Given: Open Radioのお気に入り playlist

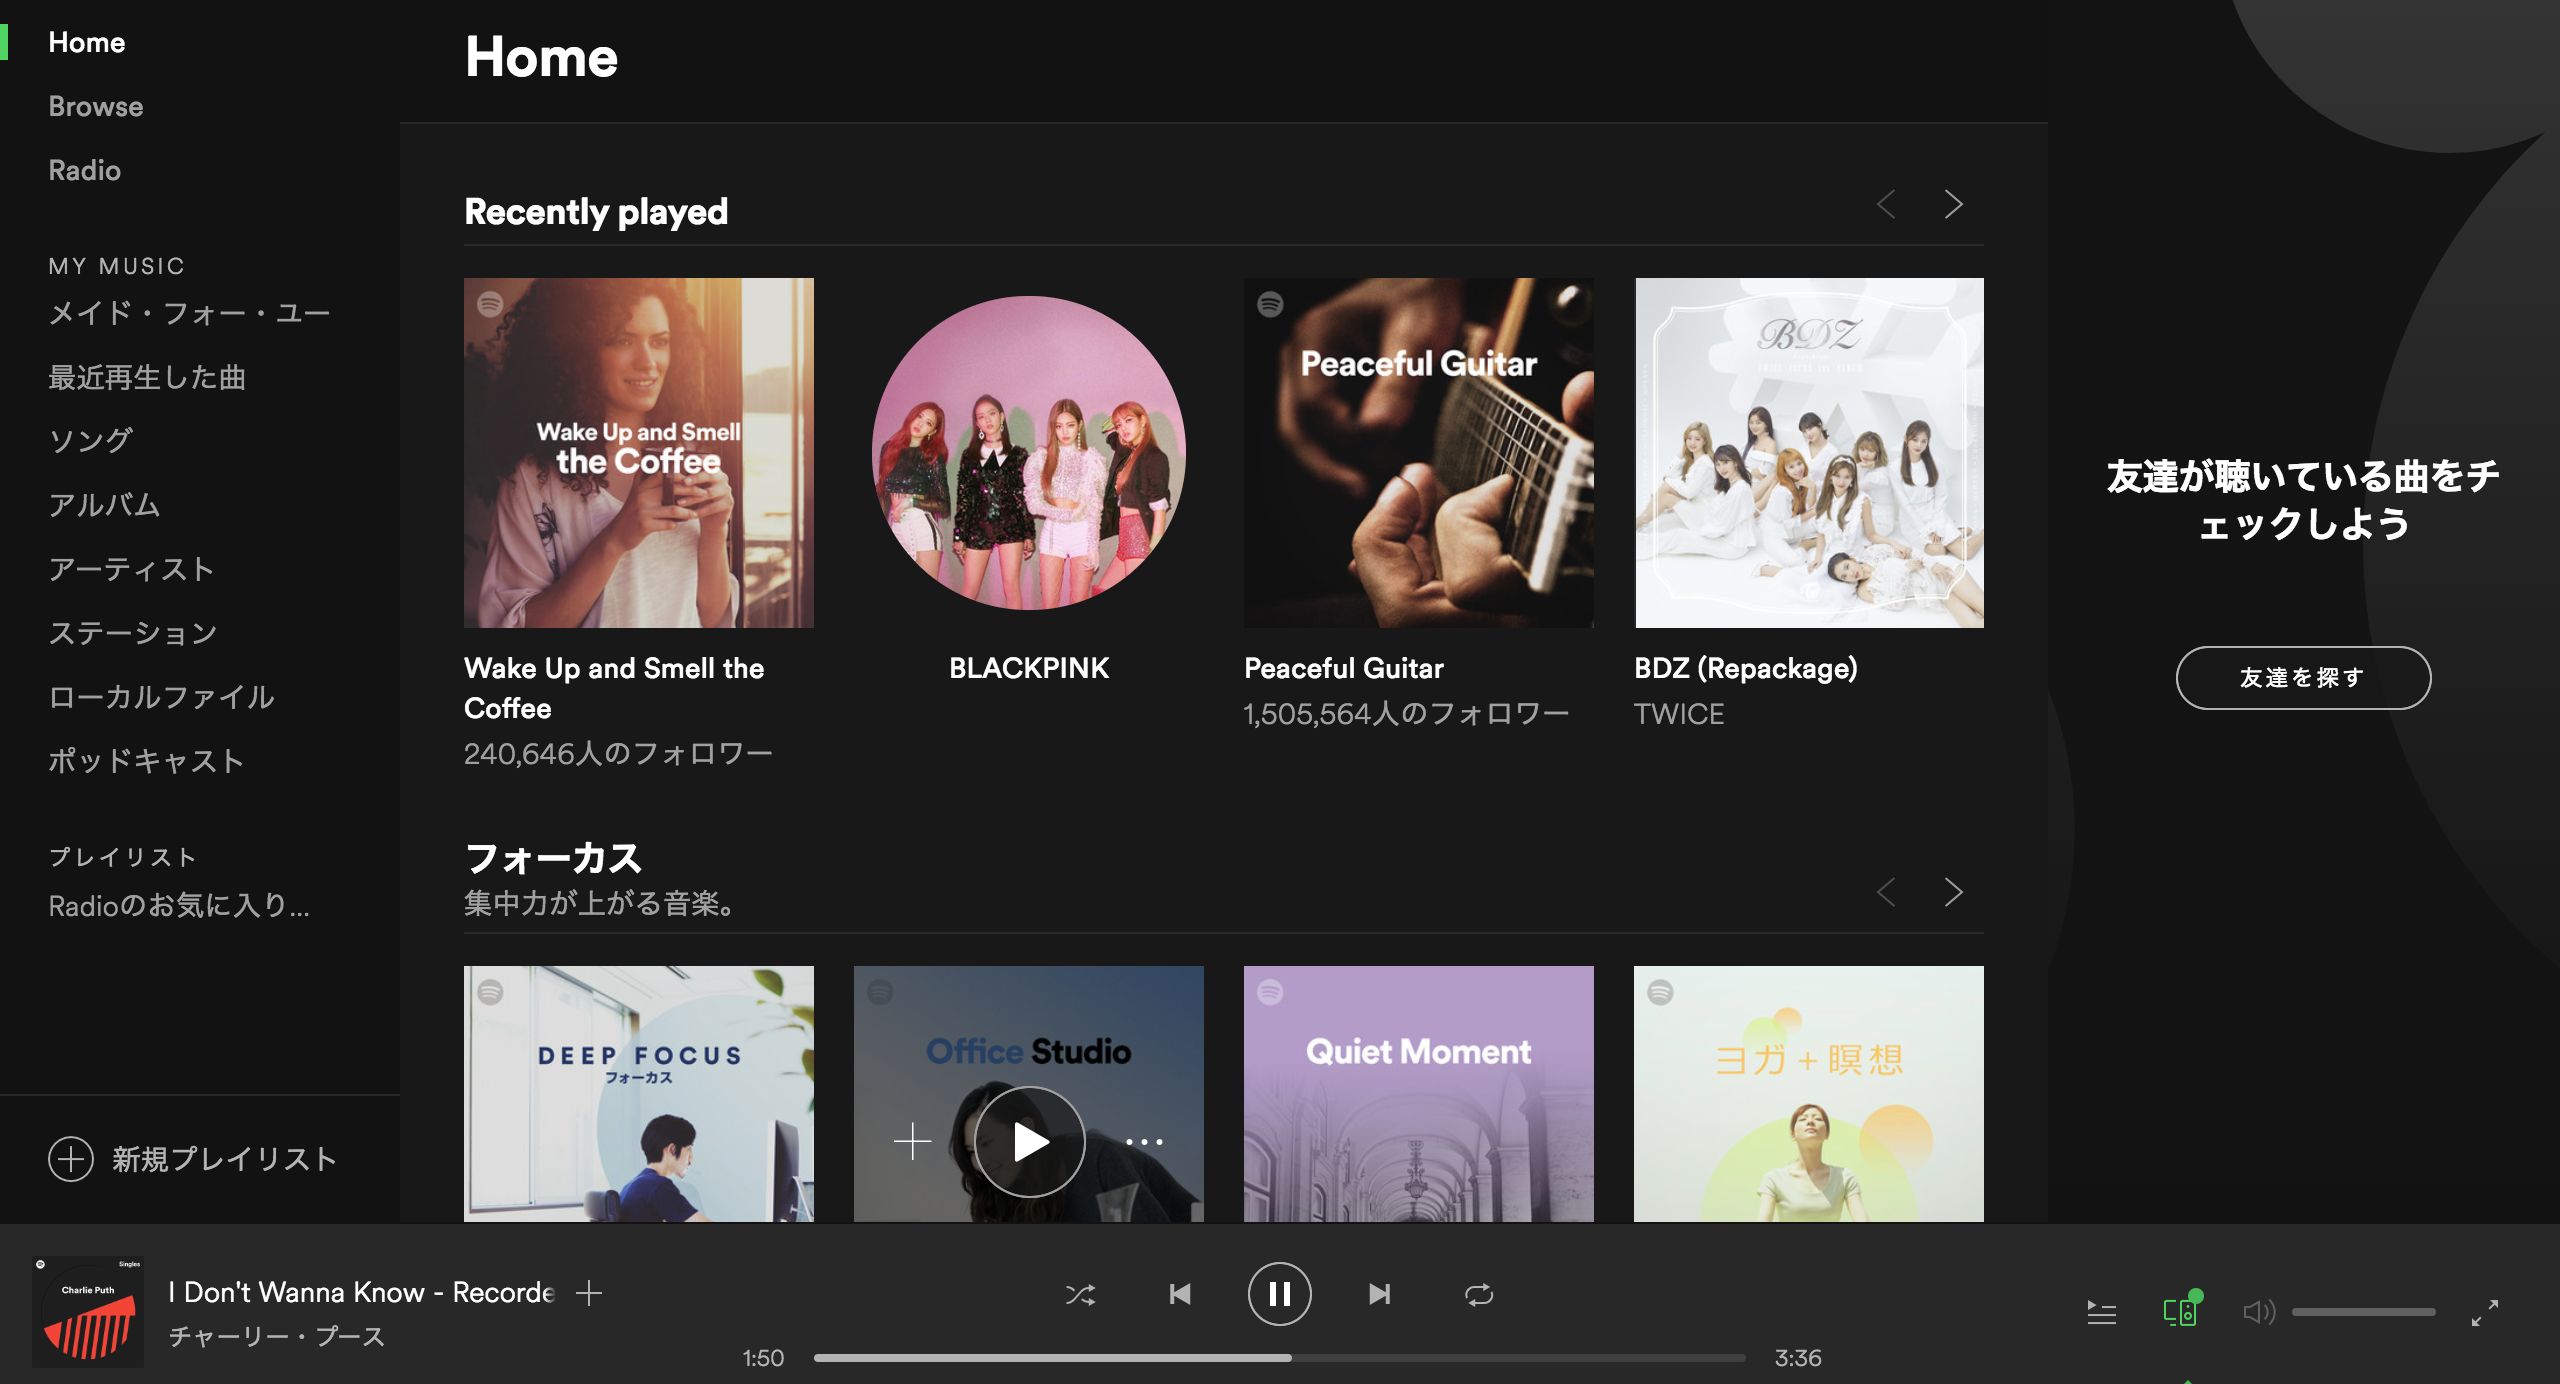Looking at the screenshot, I should [x=179, y=906].
